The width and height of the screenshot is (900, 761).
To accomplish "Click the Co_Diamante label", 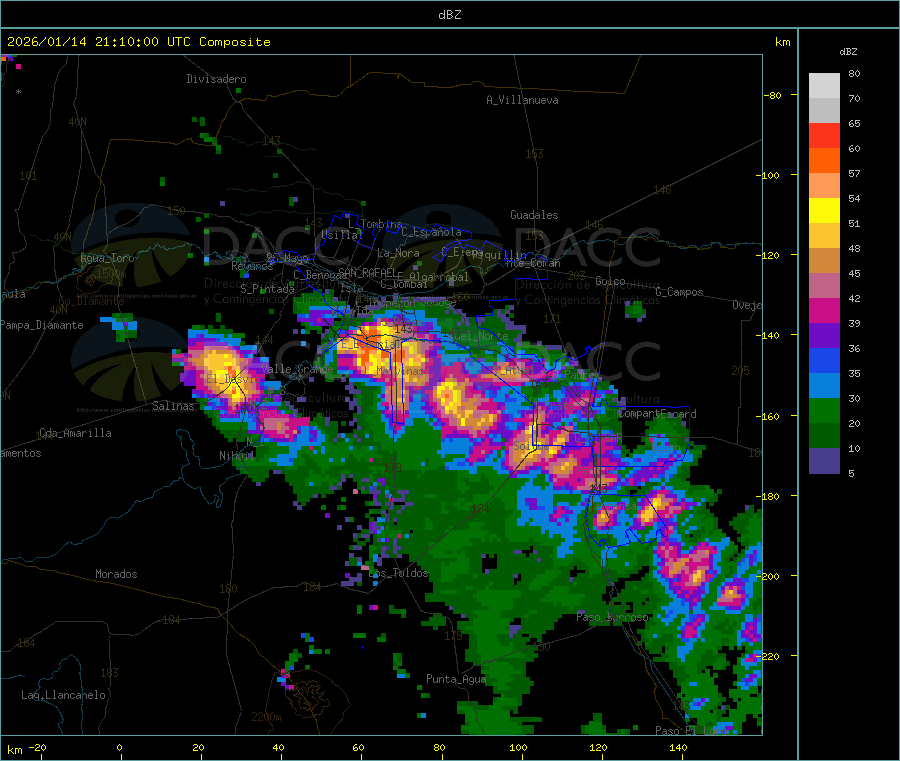I will coord(91,301).
